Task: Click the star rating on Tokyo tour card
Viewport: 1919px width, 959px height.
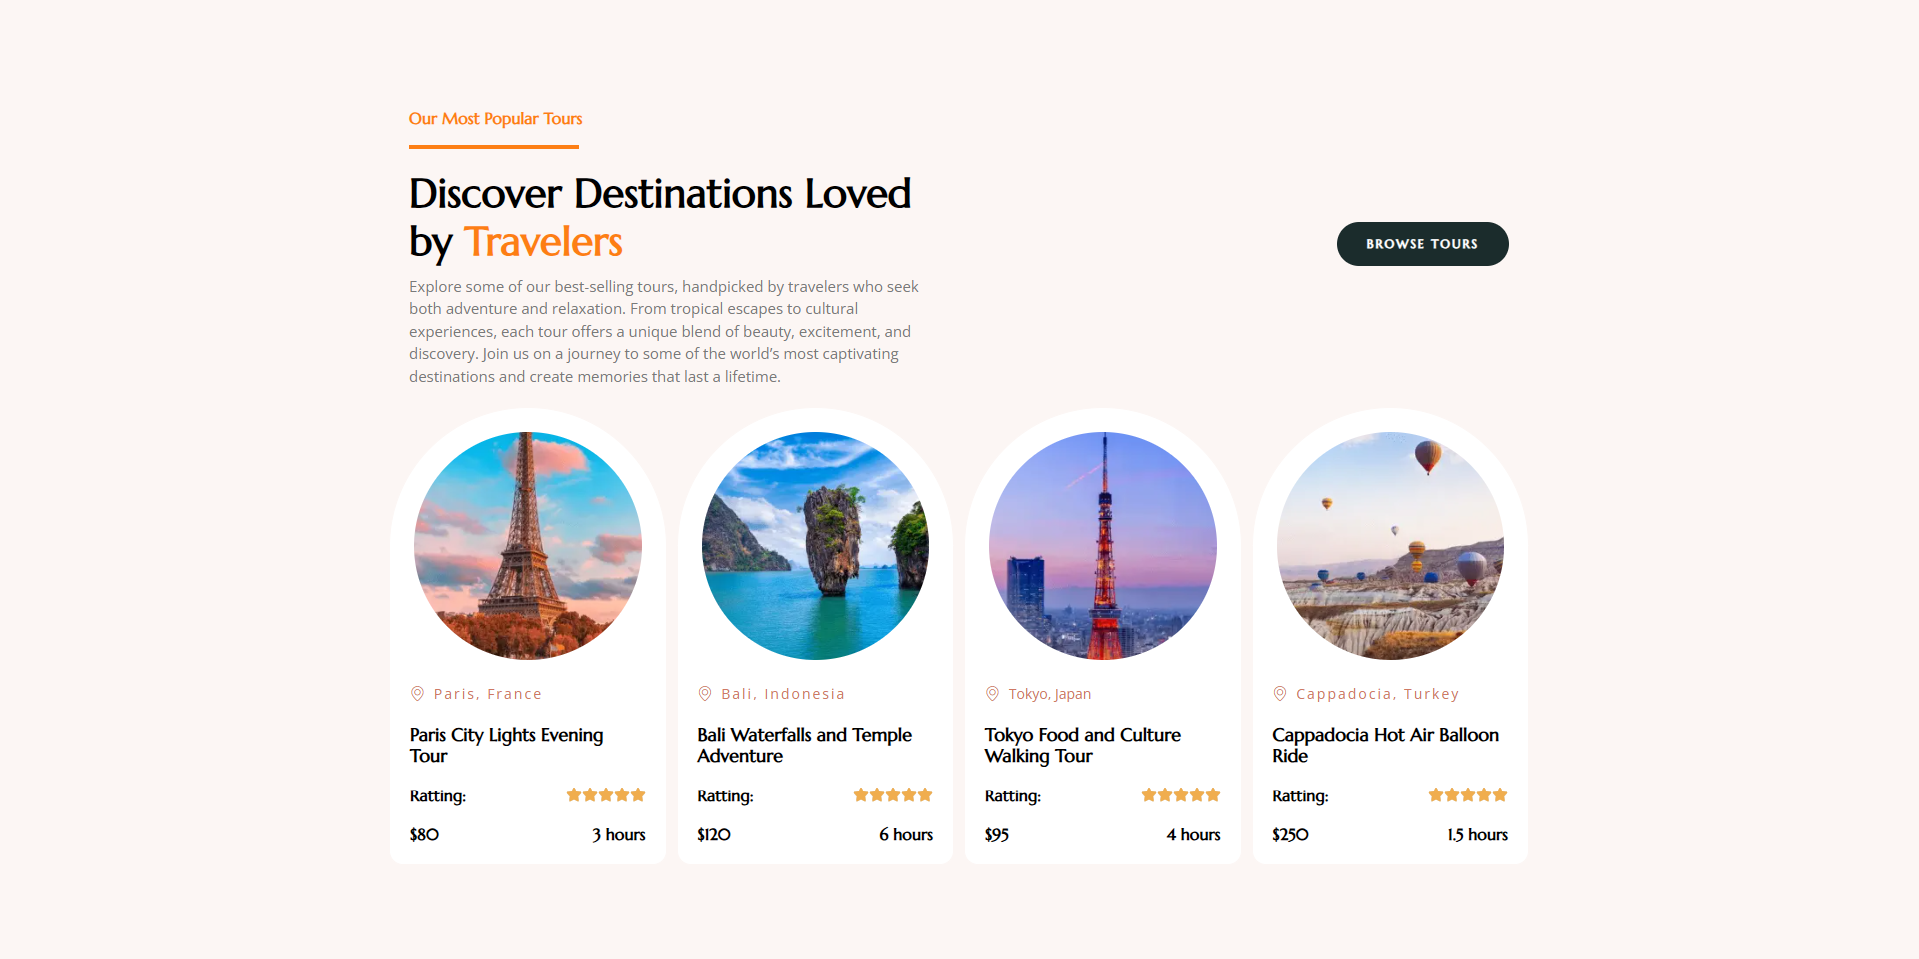Action: point(1181,795)
